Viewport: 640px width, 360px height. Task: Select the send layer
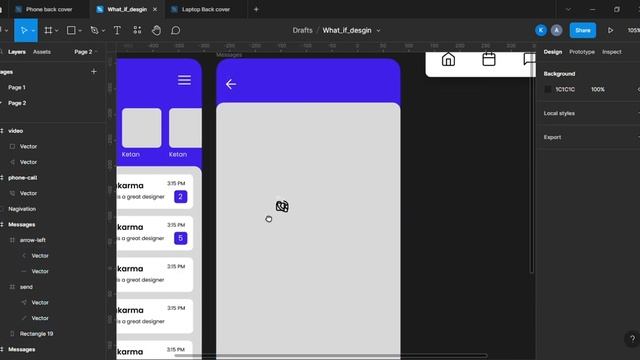26,287
